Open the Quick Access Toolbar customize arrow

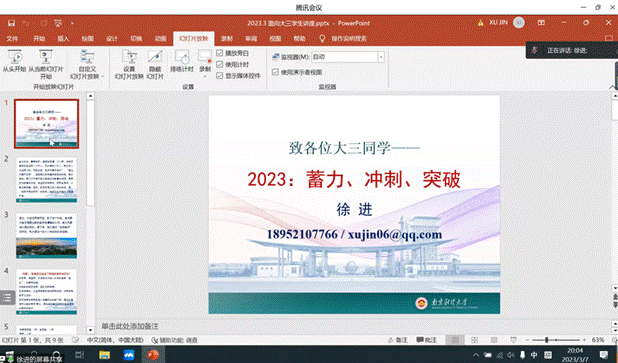[x=72, y=24]
